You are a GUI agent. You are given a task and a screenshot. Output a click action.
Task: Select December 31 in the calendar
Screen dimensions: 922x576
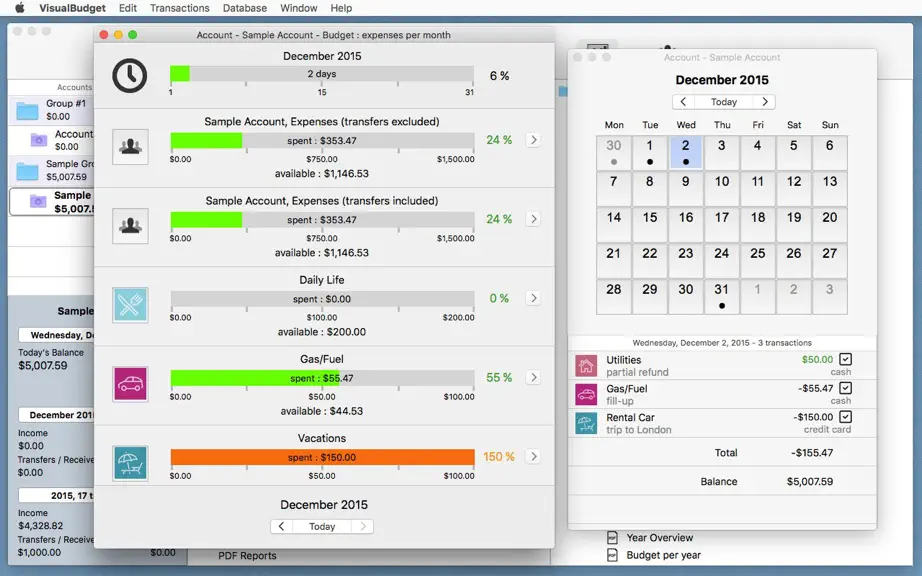(x=721, y=296)
